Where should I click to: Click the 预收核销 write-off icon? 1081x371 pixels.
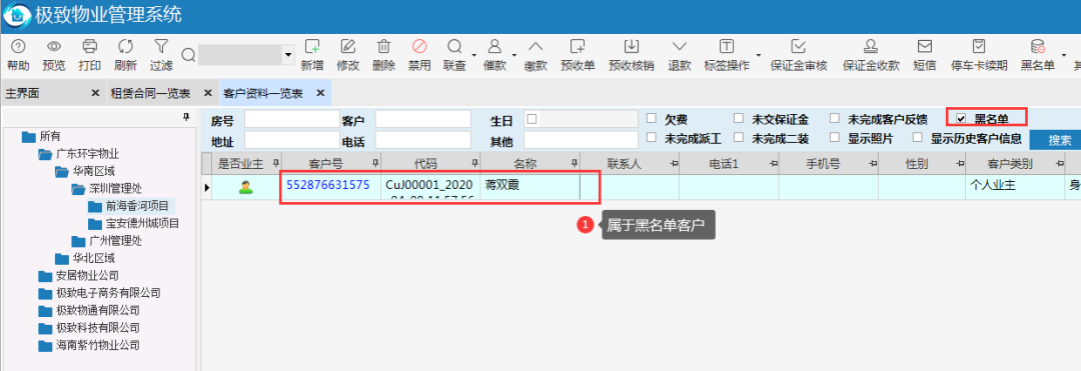coord(631,47)
